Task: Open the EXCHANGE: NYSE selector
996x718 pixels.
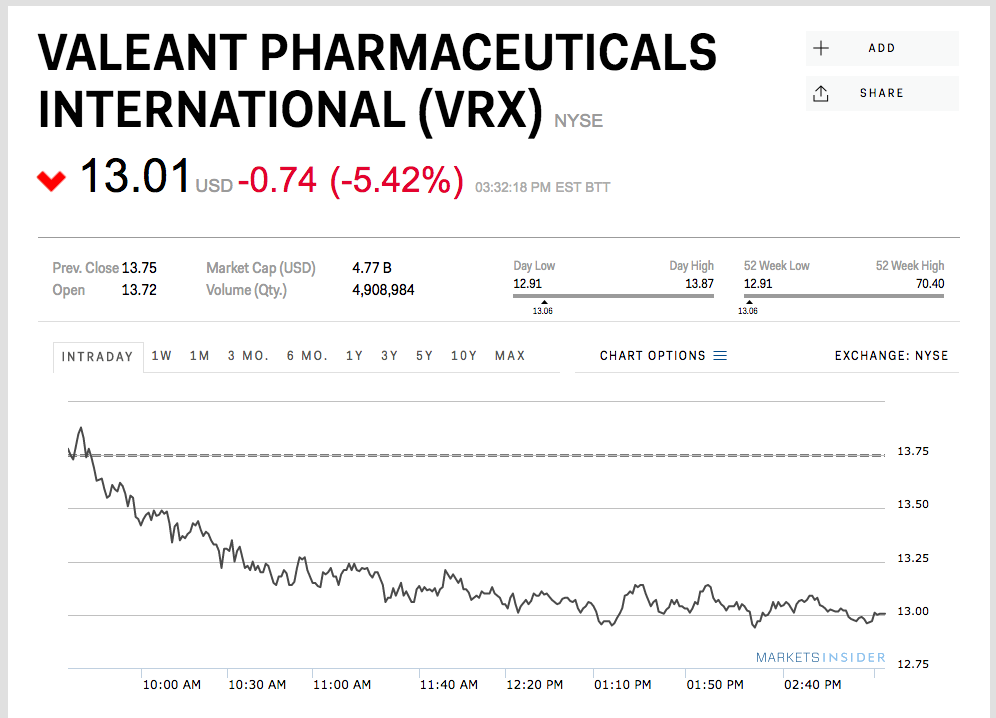Action: click(x=891, y=356)
